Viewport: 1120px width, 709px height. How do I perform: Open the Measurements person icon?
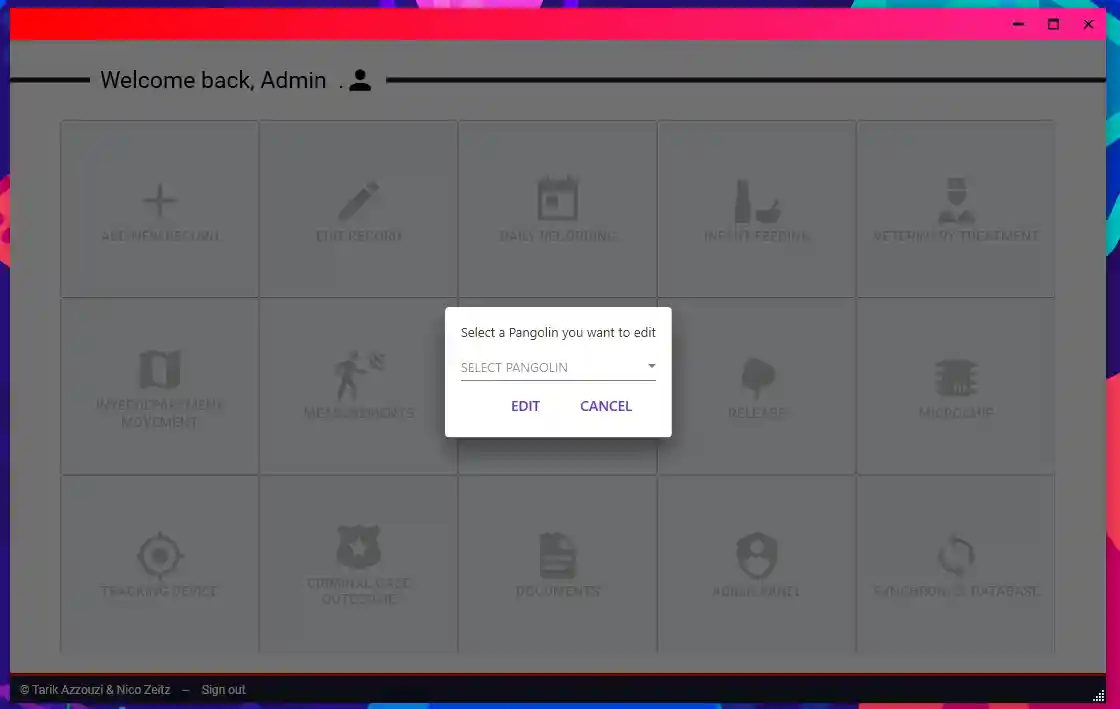click(359, 374)
